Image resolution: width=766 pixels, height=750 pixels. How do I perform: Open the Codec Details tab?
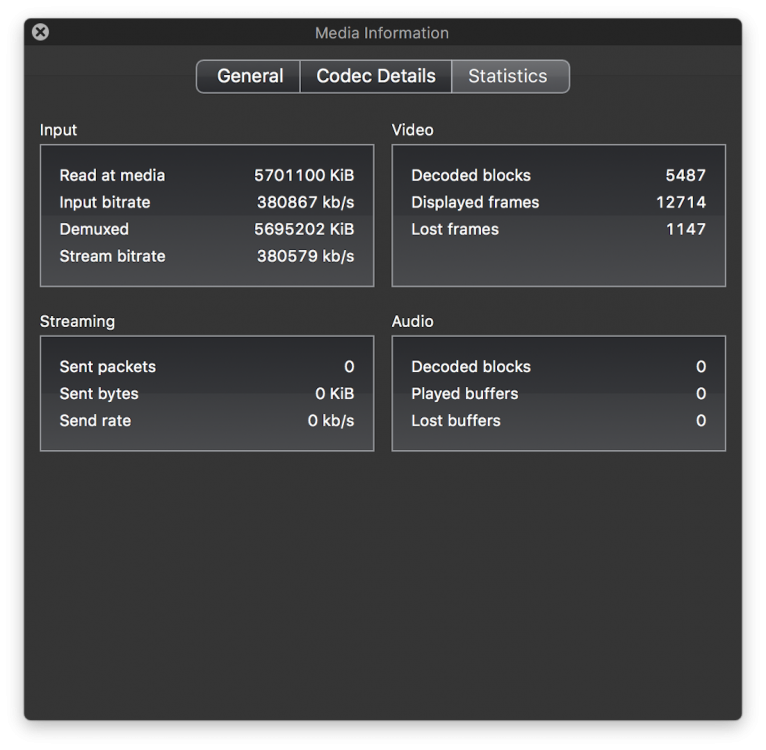(376, 76)
